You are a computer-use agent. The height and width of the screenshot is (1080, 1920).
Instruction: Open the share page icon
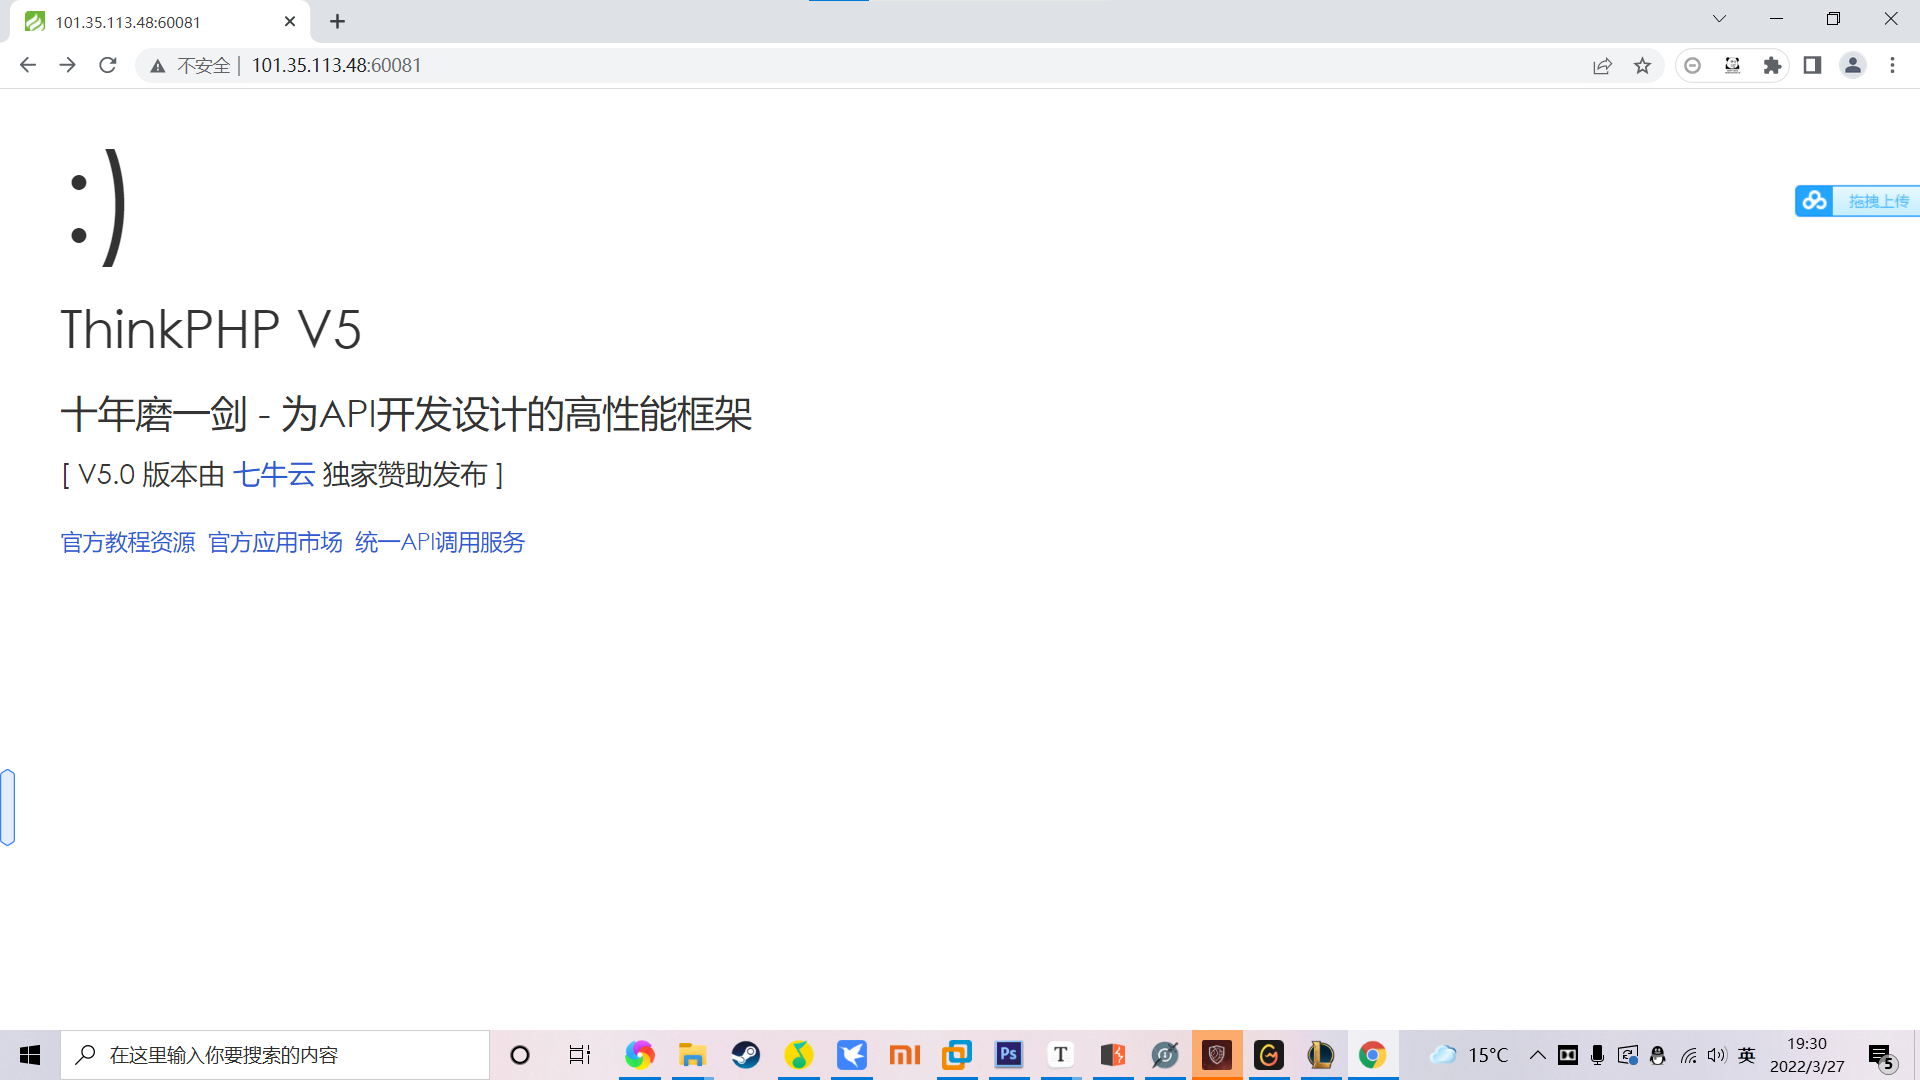[x=1602, y=65]
